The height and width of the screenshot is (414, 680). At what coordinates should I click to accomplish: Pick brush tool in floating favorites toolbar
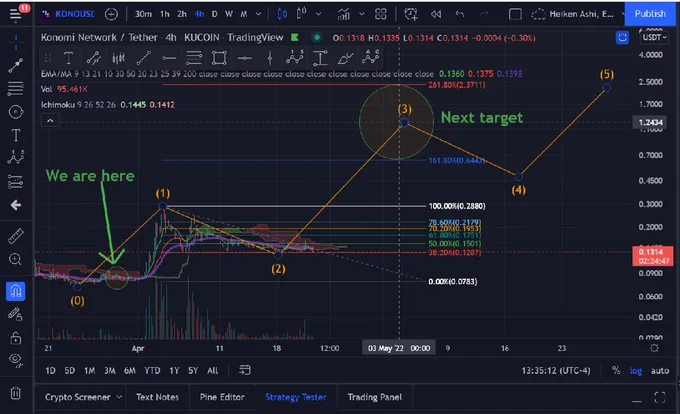(346, 58)
